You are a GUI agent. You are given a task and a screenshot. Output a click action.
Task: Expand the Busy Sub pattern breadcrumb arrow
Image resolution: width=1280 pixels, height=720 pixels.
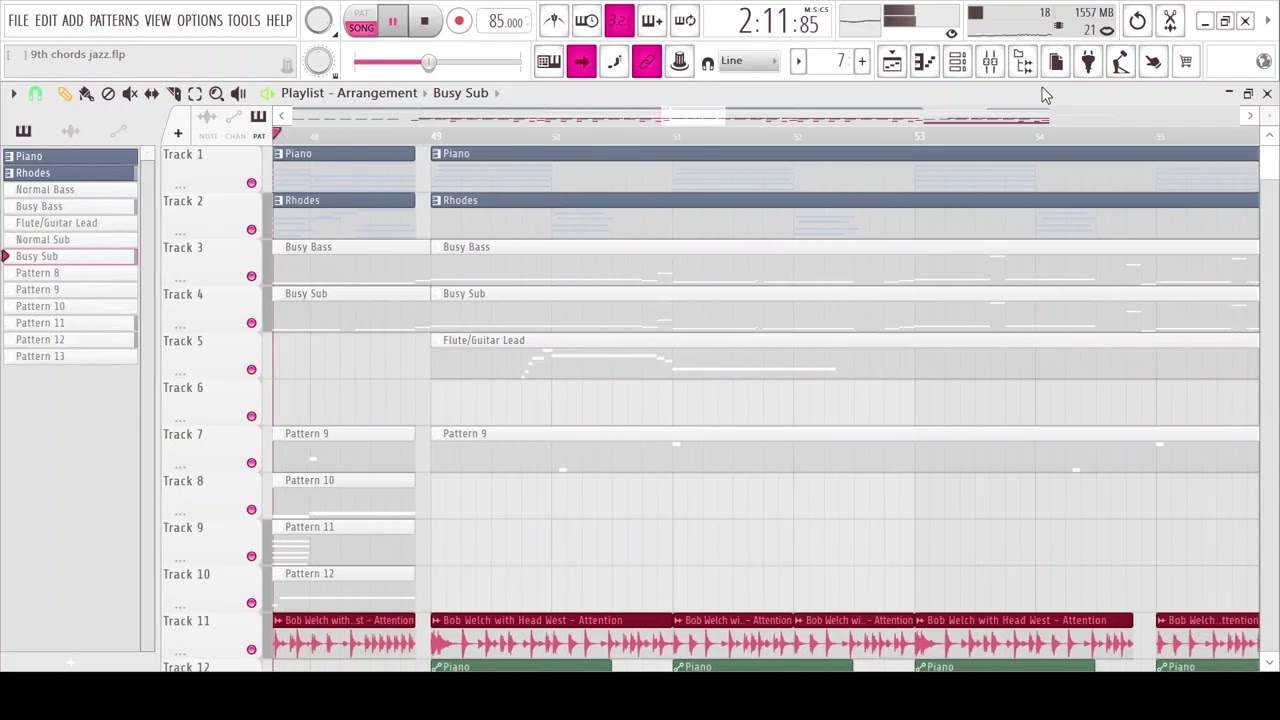pos(497,93)
